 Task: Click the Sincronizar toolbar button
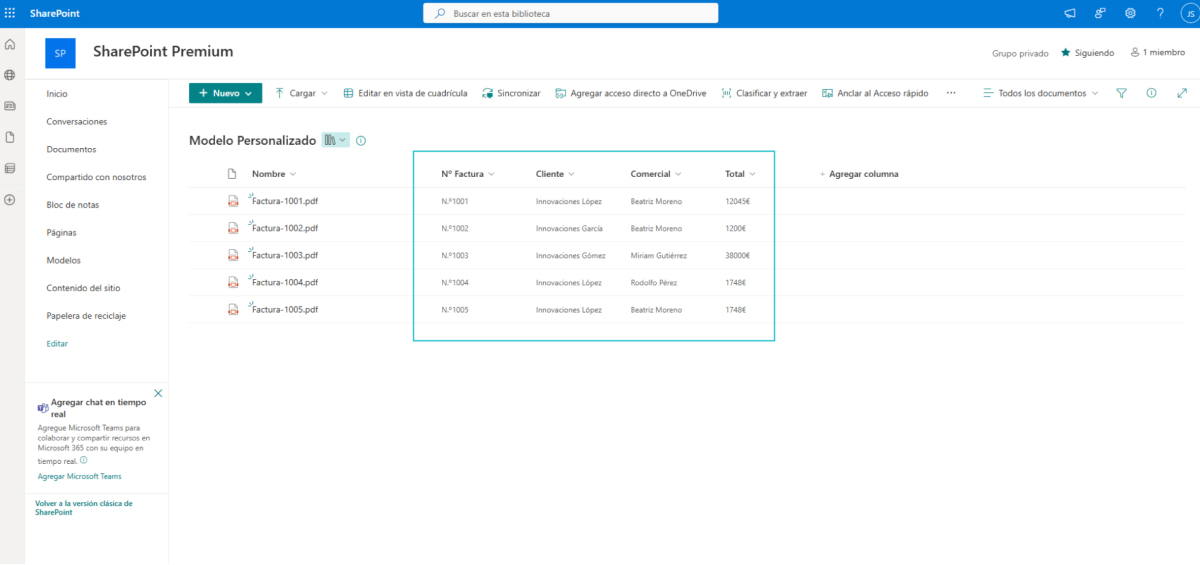click(x=511, y=93)
